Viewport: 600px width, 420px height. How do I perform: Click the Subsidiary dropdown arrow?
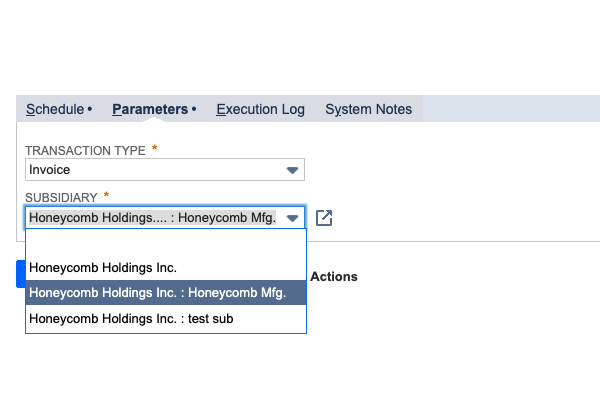[x=293, y=218]
